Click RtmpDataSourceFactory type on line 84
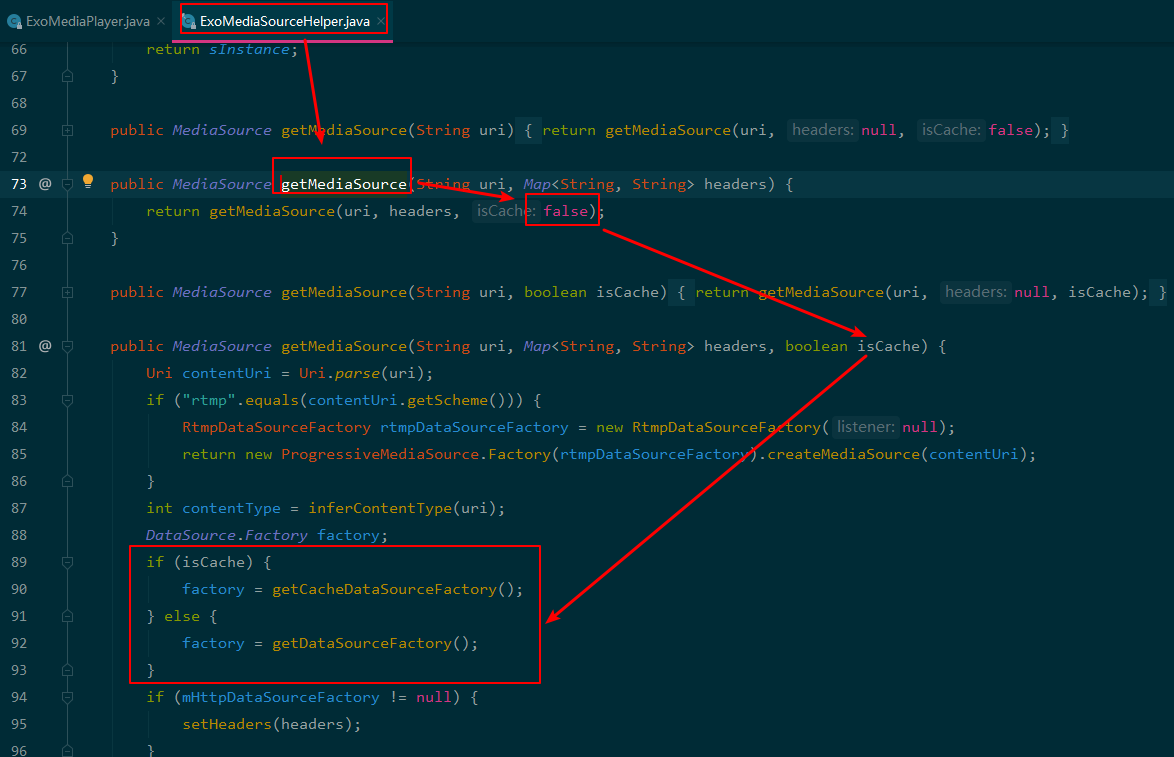Image resolution: width=1174 pixels, height=757 pixels. tap(276, 427)
